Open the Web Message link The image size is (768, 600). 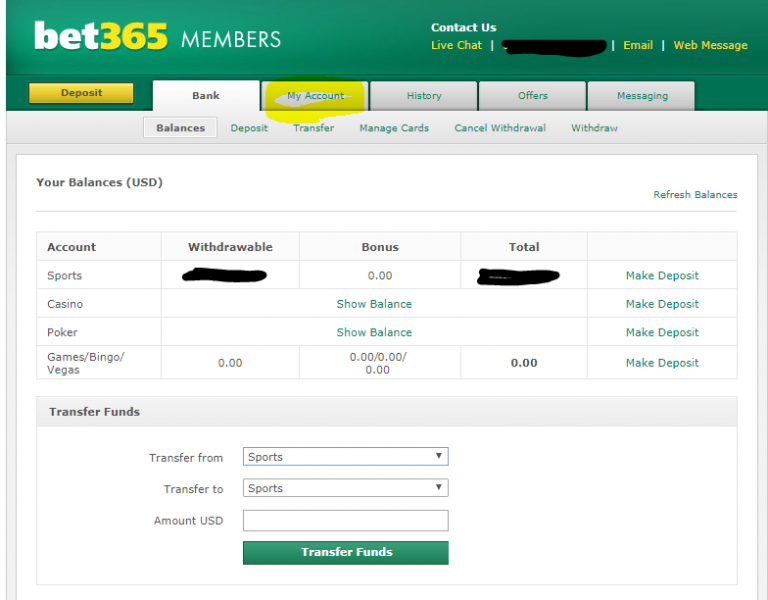[710, 46]
